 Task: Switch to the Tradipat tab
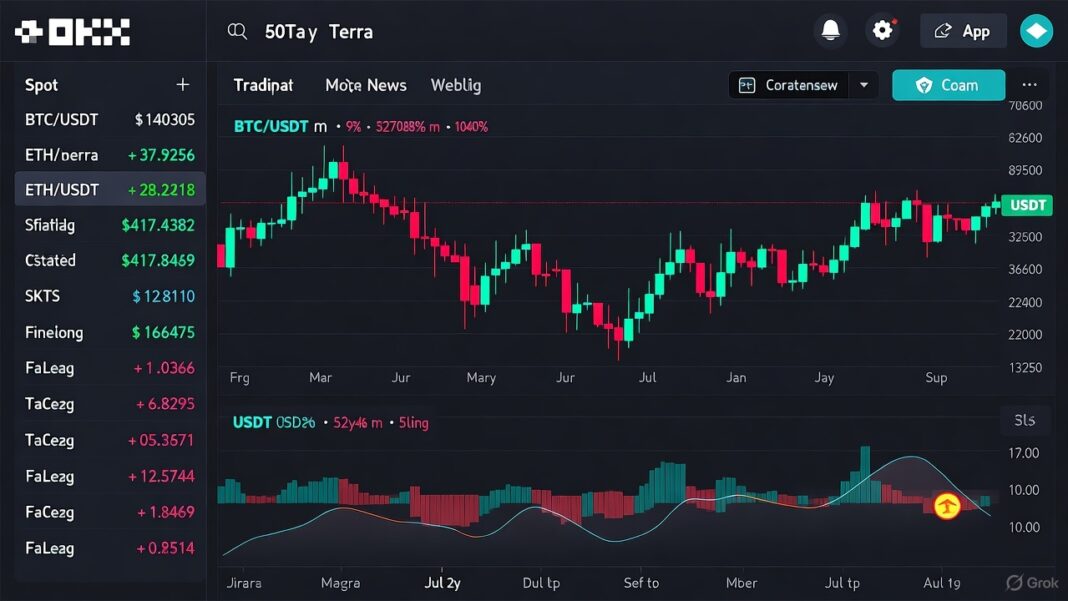[x=263, y=85]
